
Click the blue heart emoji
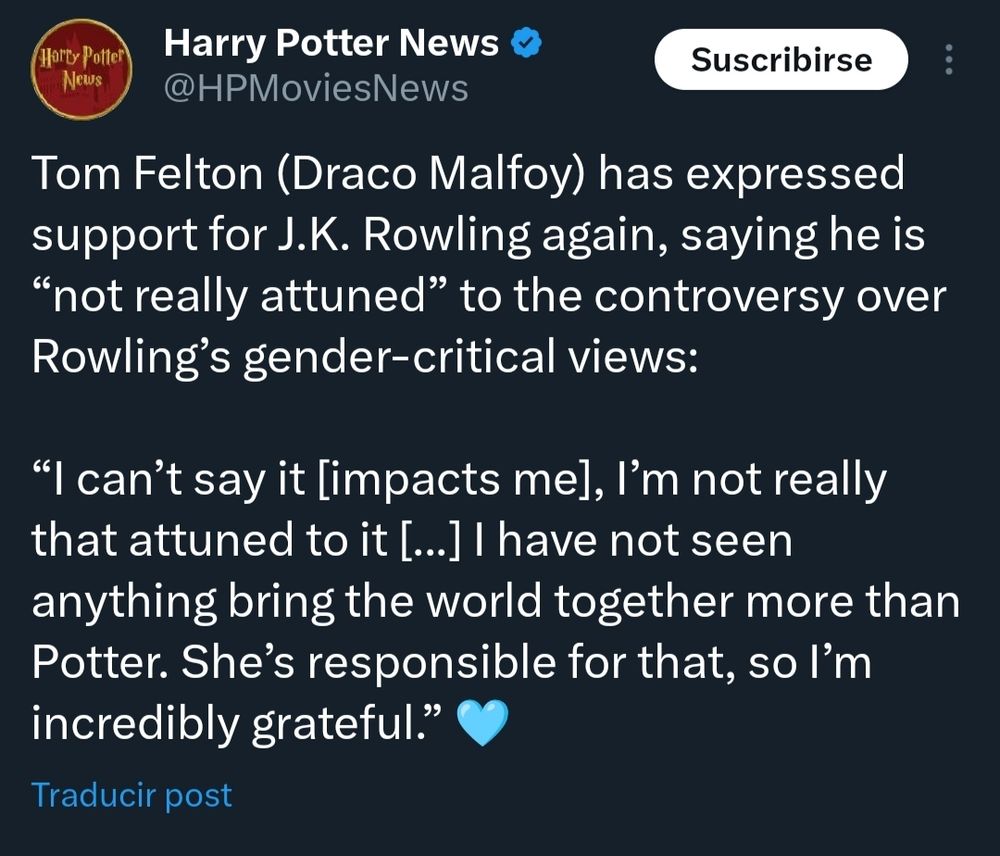pos(482,721)
